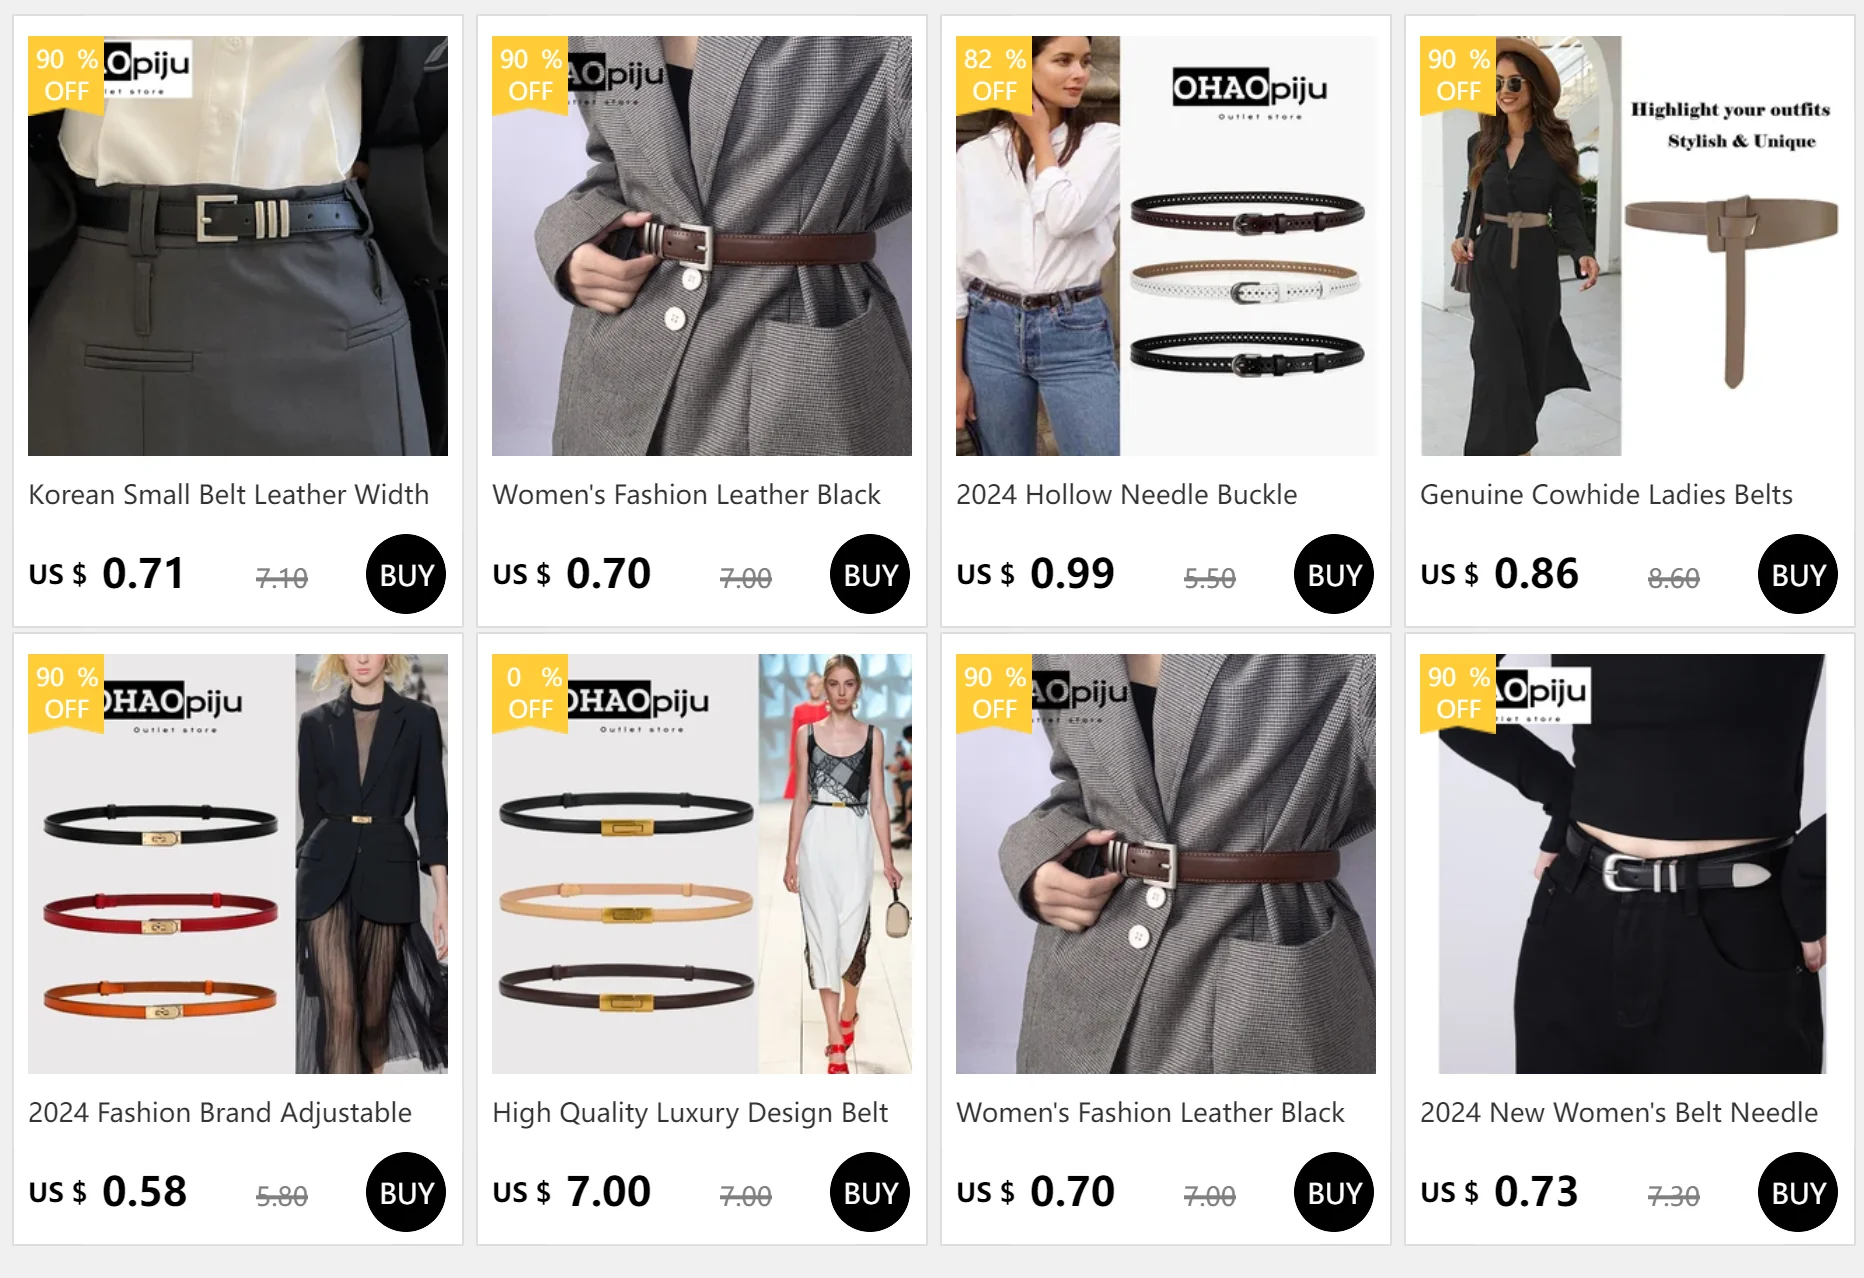Open High Quality Luxury Design Belt title

pyautogui.click(x=690, y=1112)
